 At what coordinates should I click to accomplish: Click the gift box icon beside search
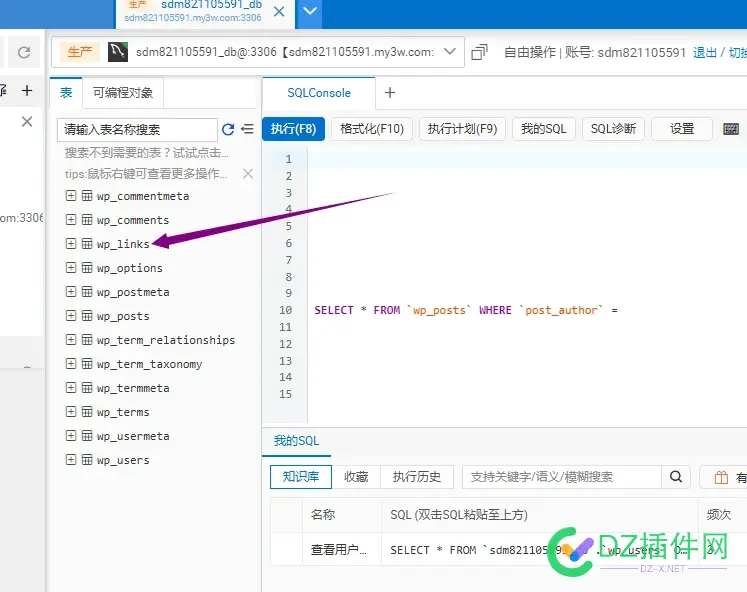point(721,477)
